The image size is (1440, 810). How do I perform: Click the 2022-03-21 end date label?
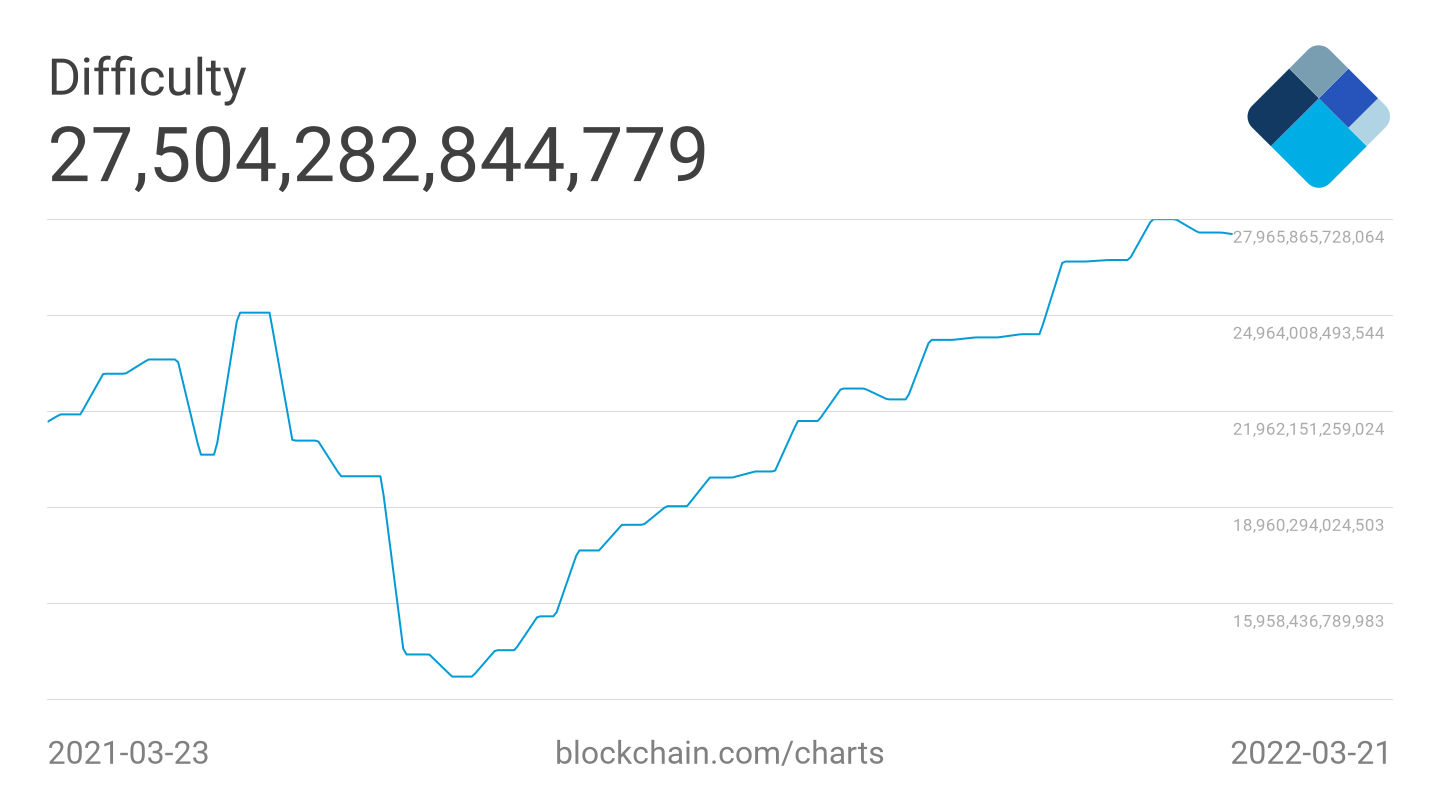[1310, 752]
